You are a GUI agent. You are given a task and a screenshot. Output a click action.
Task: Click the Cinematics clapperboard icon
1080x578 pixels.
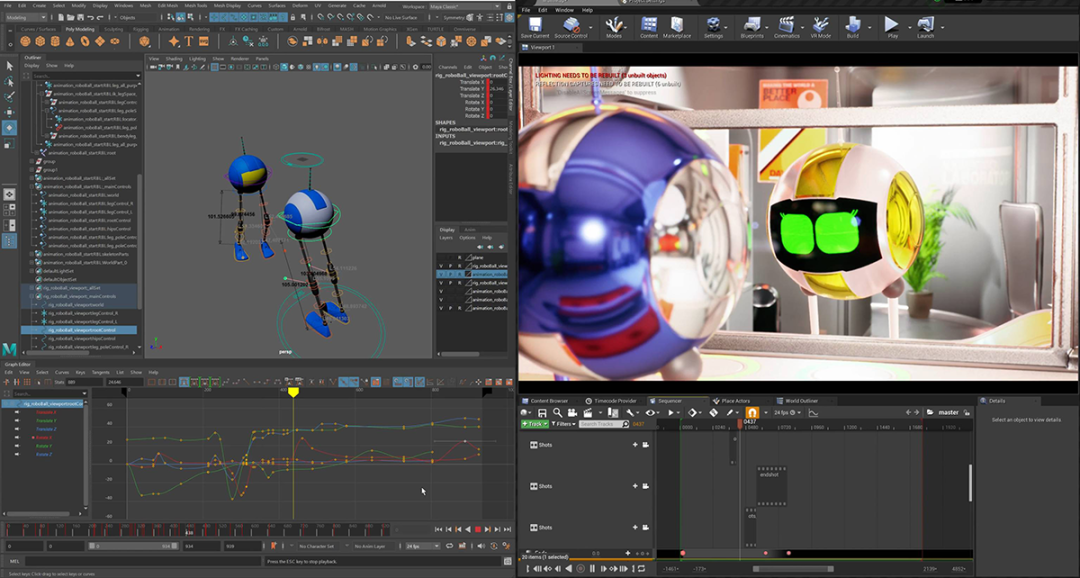click(x=786, y=25)
